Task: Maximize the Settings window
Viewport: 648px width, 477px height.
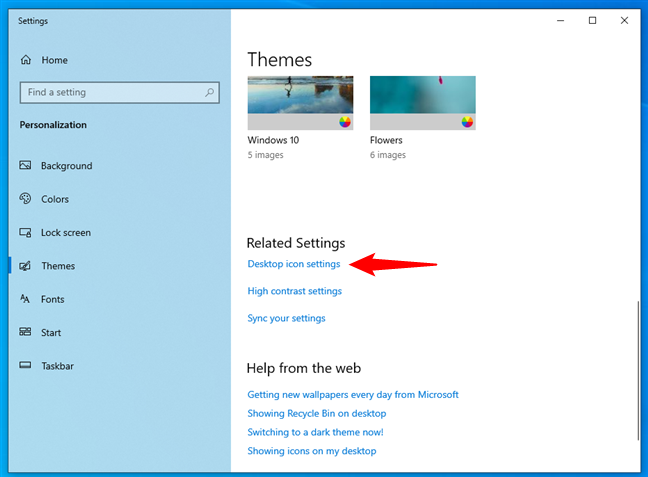Action: 592,20
